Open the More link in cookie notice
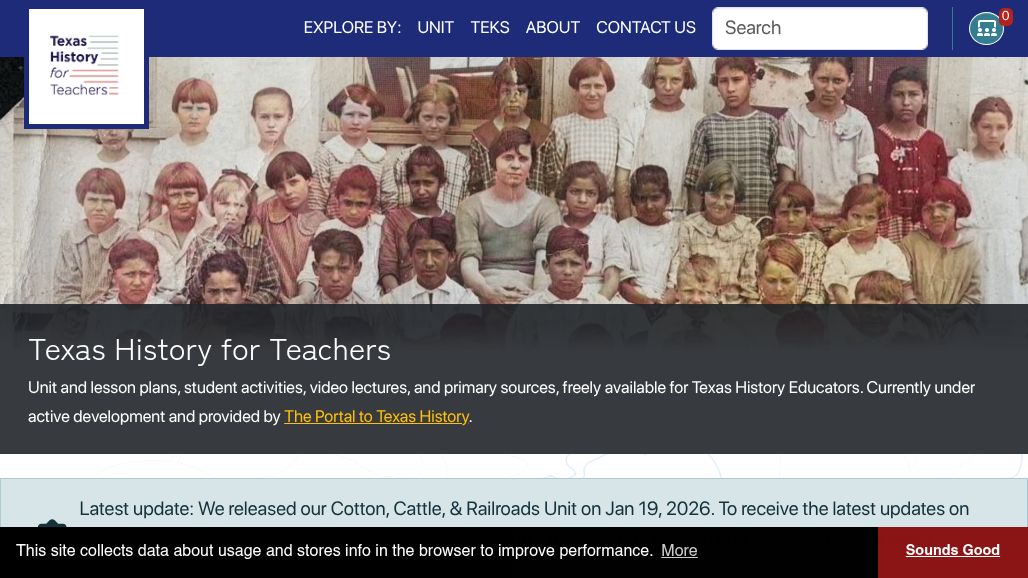 pyautogui.click(x=679, y=550)
